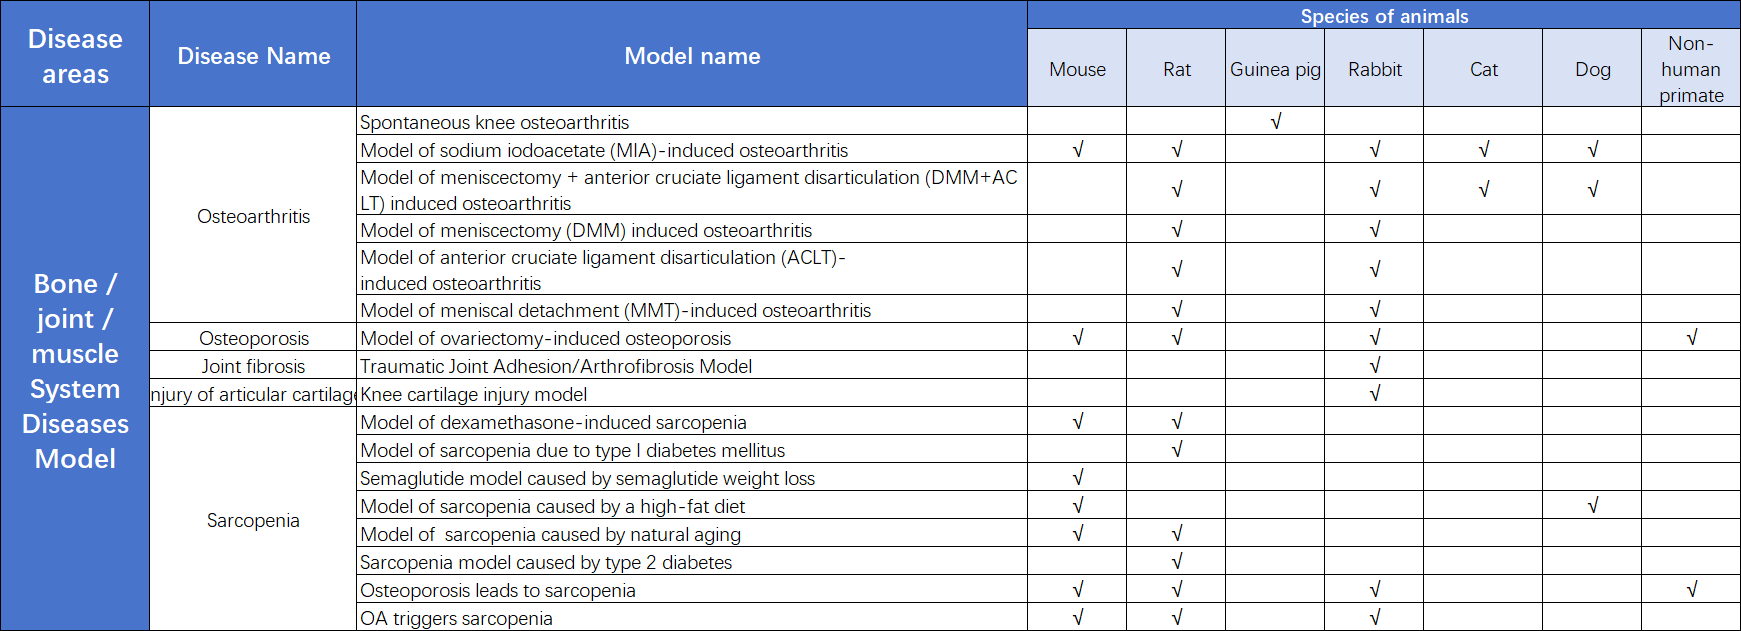Select the Disease Name header cell
Screen dimensions: 1741x631
253,56
